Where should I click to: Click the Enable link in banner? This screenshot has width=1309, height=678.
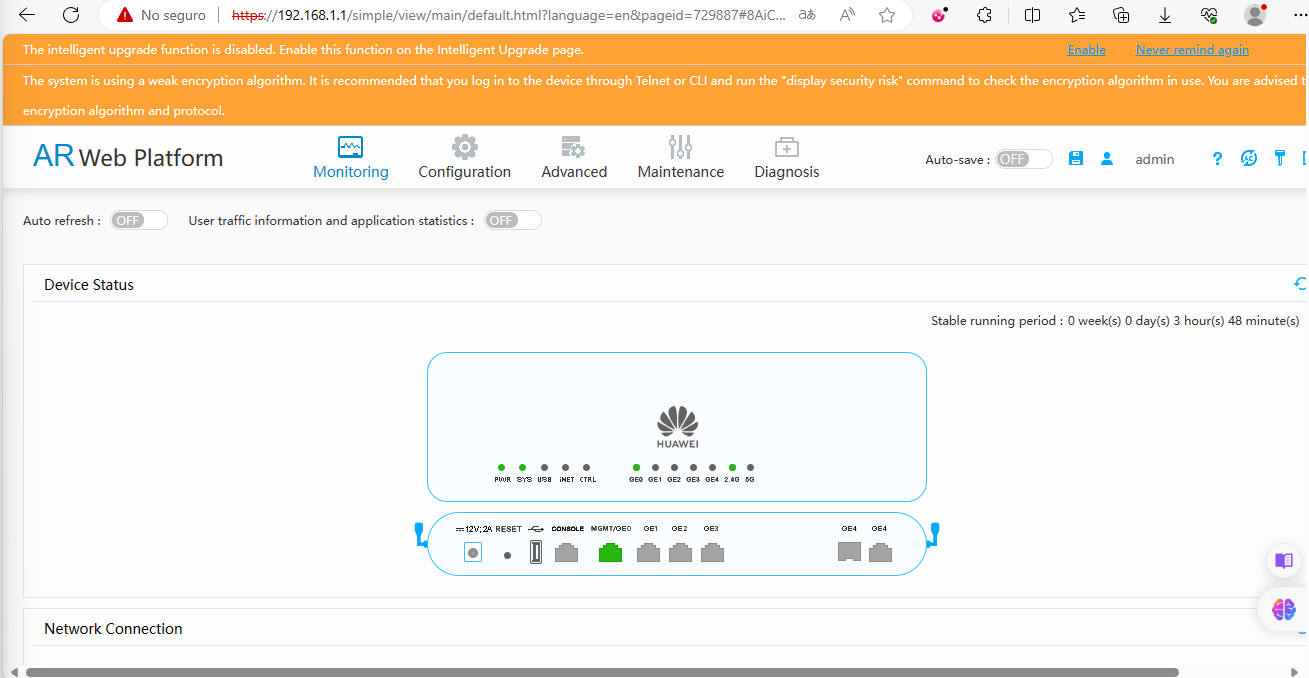pyautogui.click(x=1086, y=49)
